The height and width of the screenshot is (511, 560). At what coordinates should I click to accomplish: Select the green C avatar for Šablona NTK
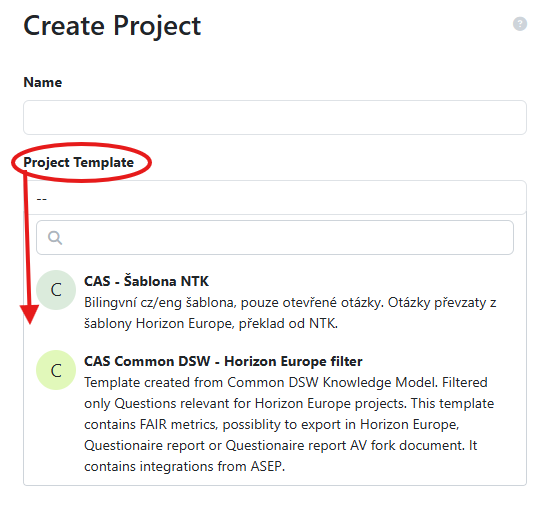[56, 290]
